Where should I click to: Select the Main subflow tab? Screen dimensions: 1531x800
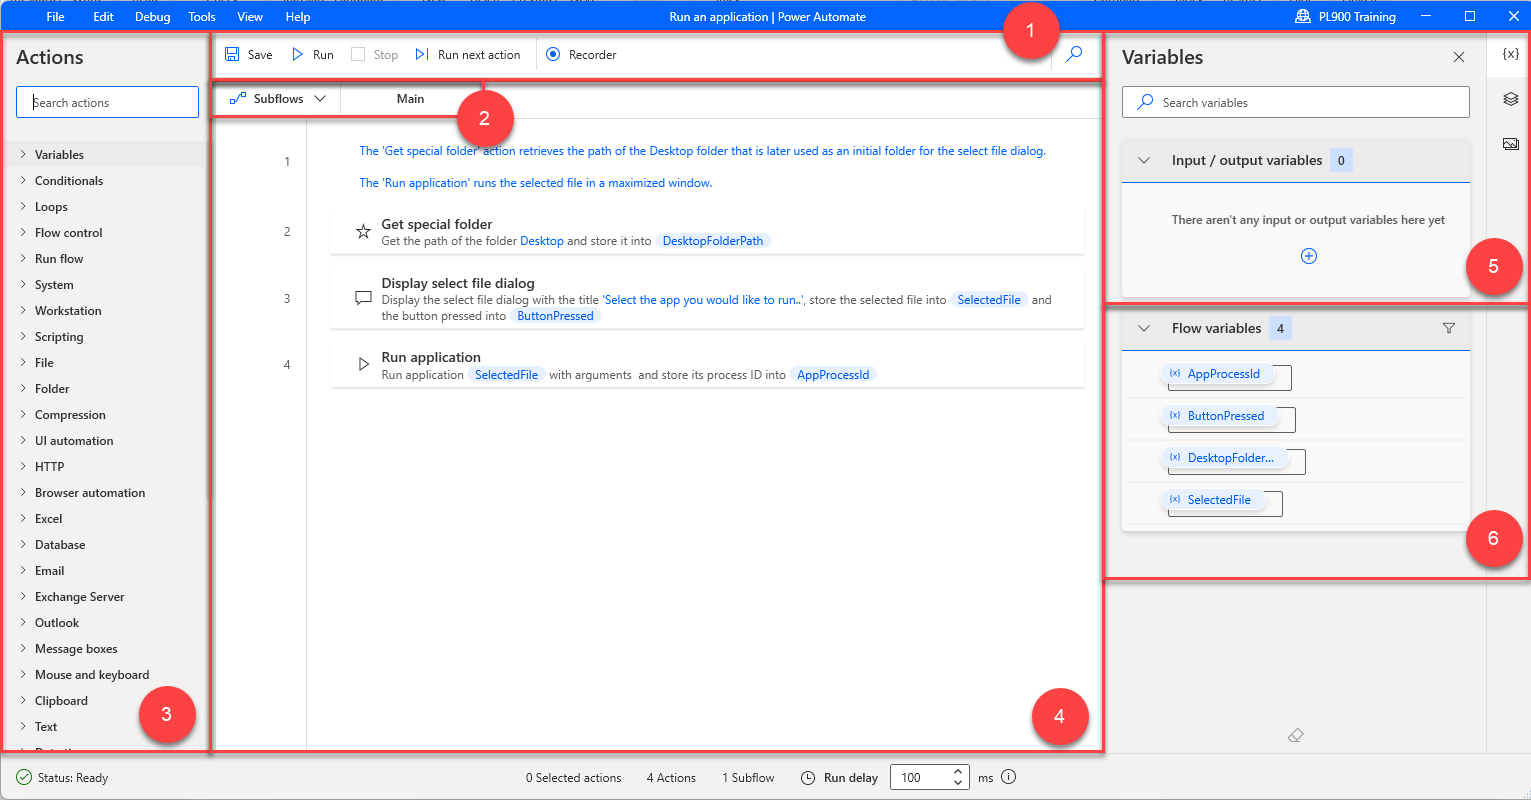pyautogui.click(x=410, y=99)
